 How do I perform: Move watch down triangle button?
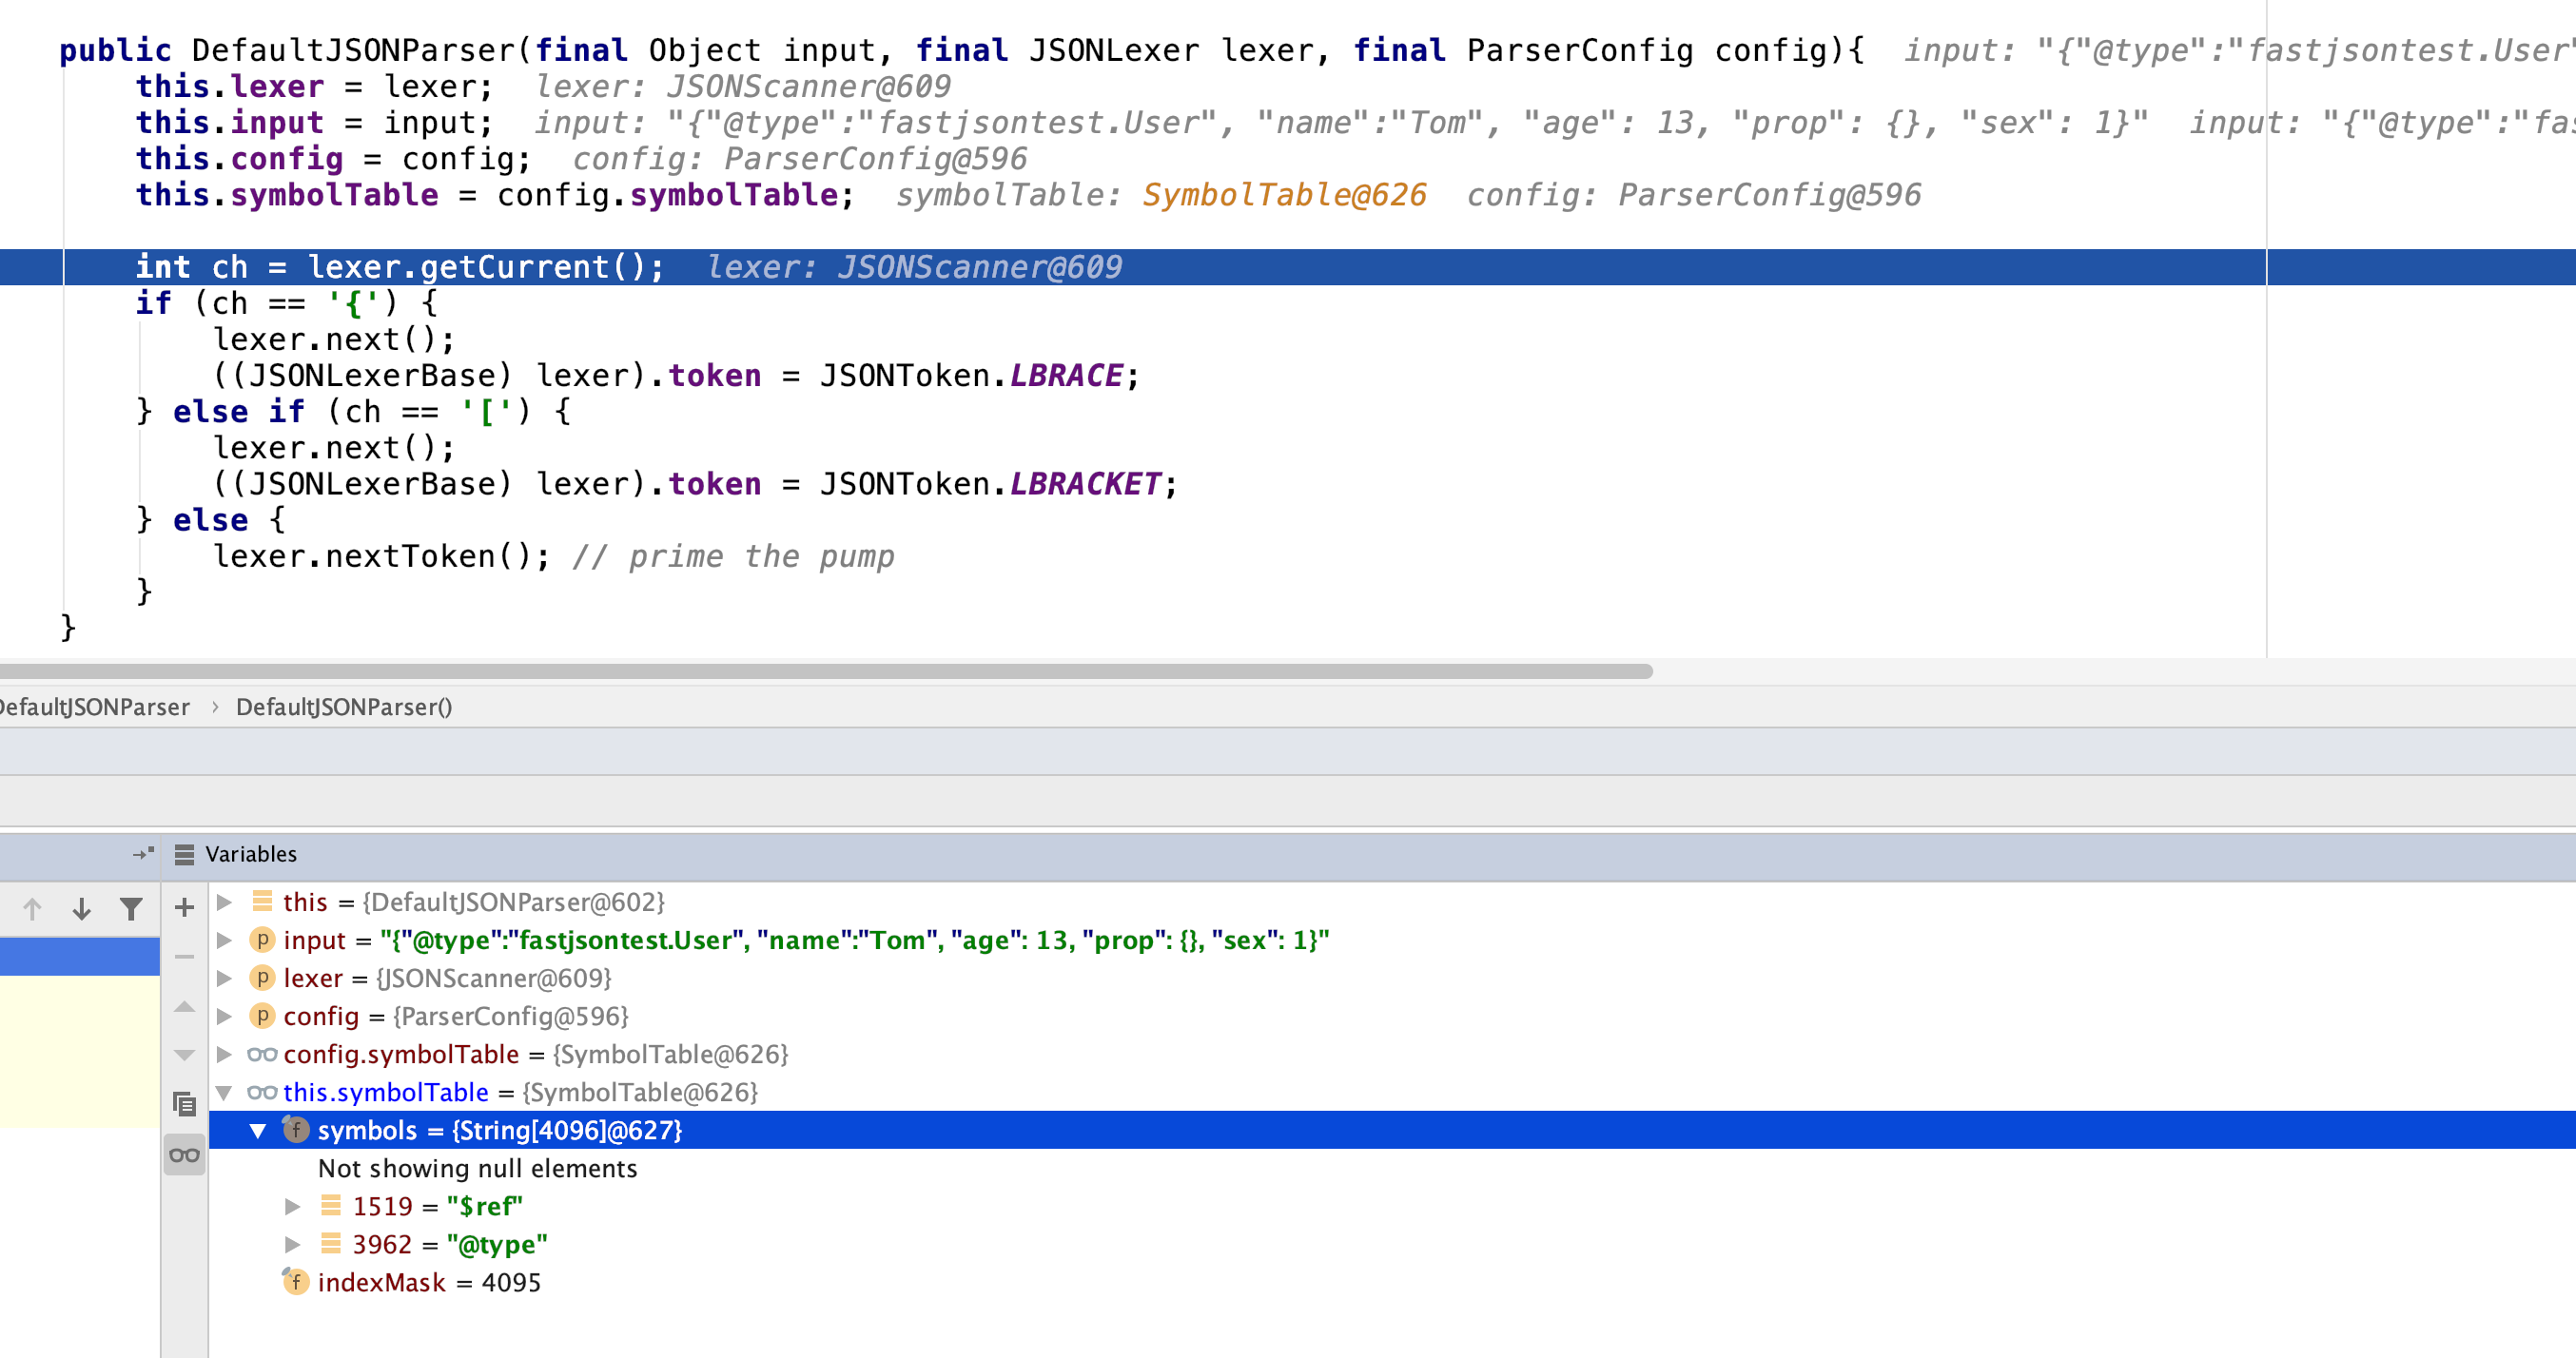tap(184, 1055)
